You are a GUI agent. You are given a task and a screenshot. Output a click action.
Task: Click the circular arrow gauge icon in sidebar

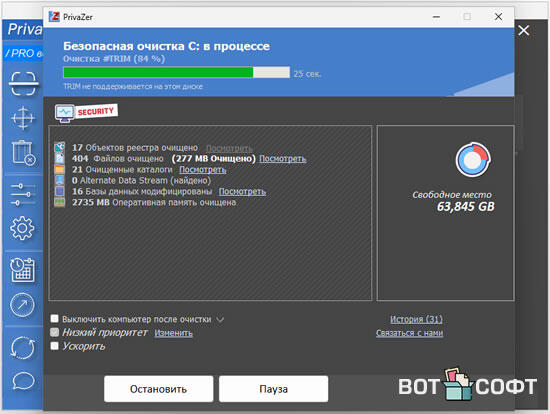[x=22, y=305]
